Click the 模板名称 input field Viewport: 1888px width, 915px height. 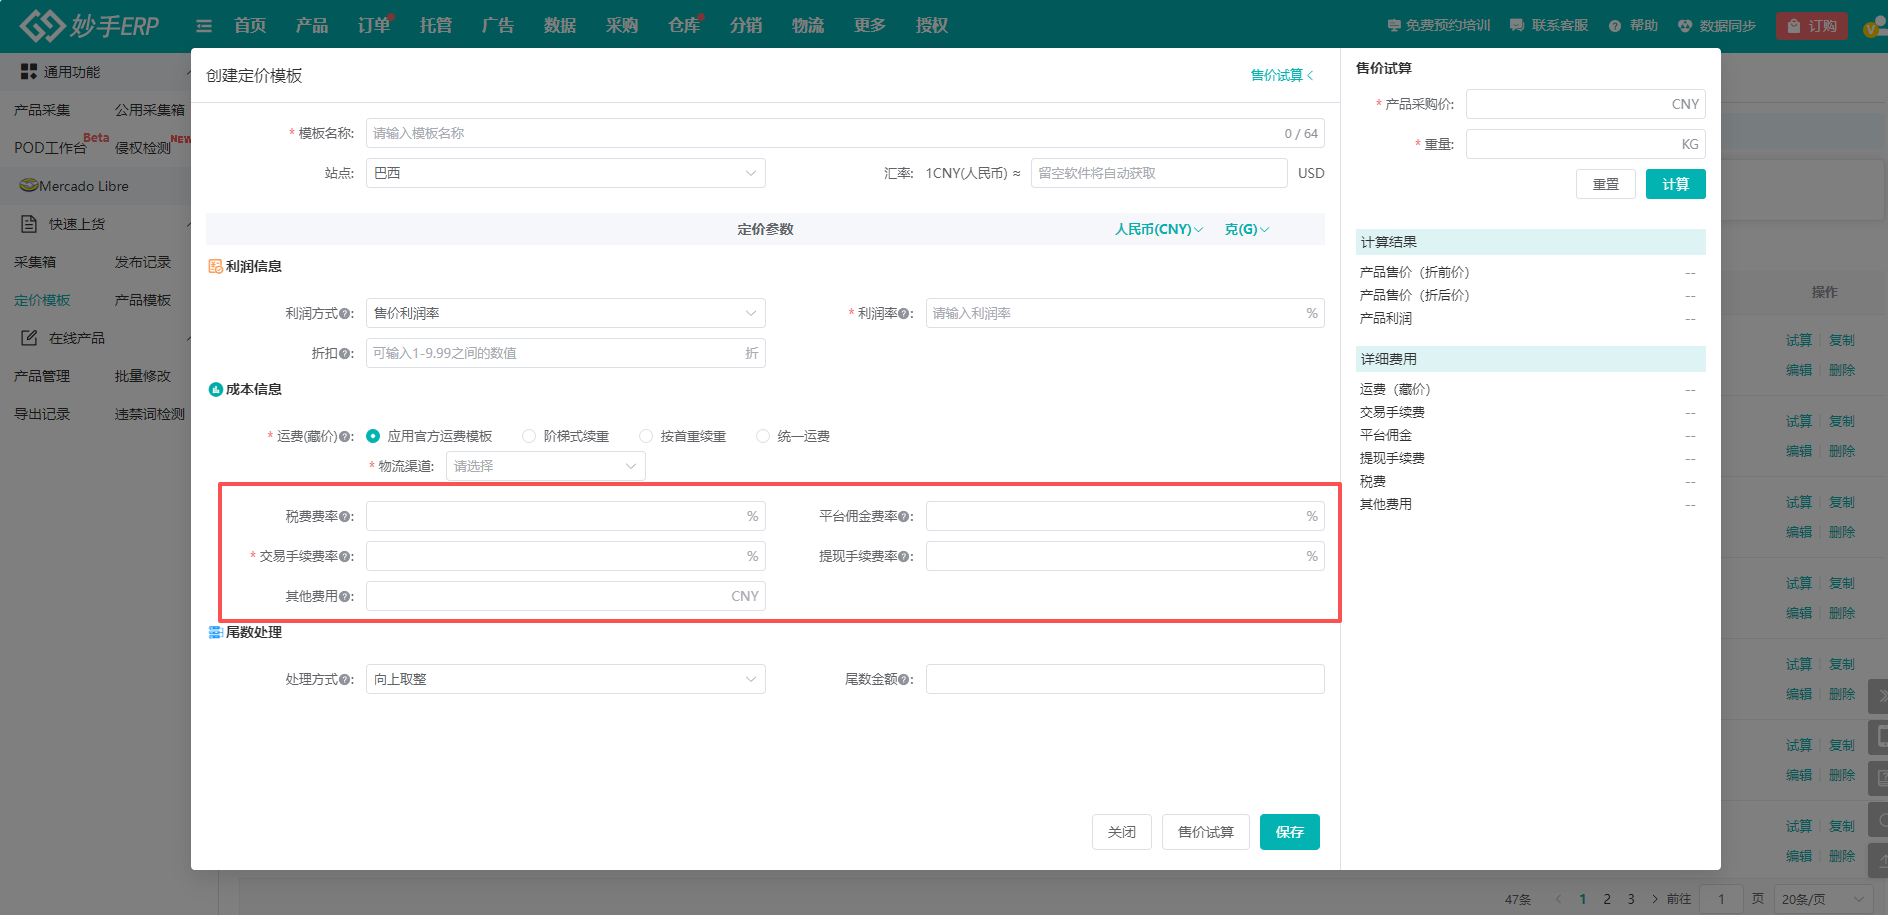click(820, 133)
